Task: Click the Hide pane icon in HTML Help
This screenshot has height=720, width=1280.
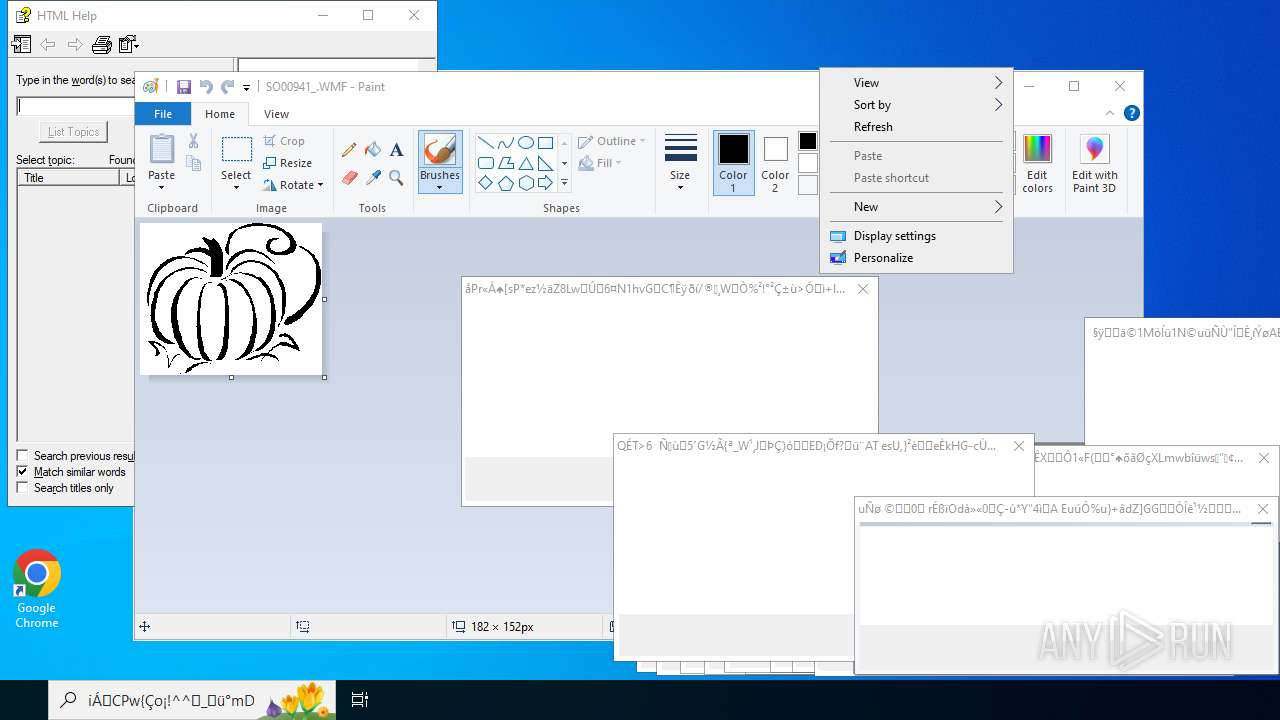Action: (x=21, y=44)
